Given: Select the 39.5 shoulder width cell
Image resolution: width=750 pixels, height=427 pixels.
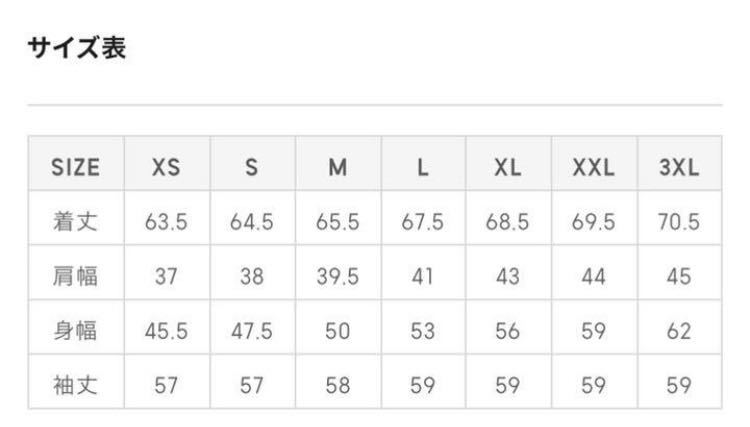Looking at the screenshot, I should point(338,276).
